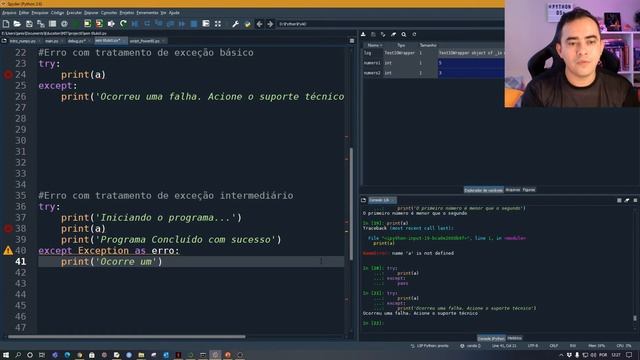
Task: Stop debugging with blue square icon
Action: point(194,24)
